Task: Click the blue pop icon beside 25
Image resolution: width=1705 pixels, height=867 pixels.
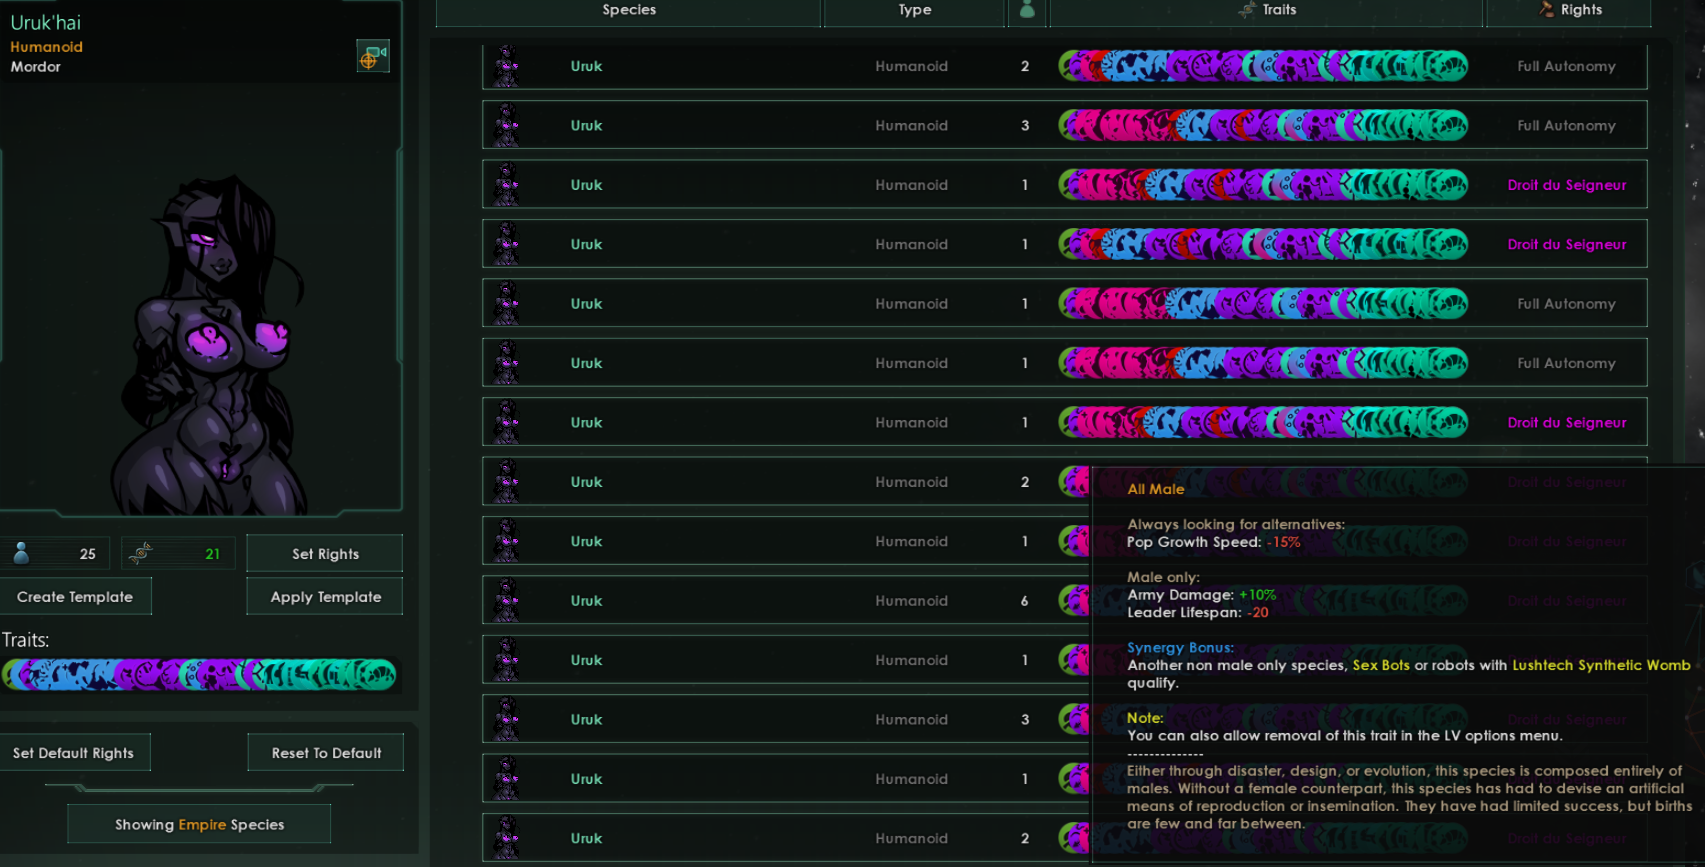Action: pos(21,553)
